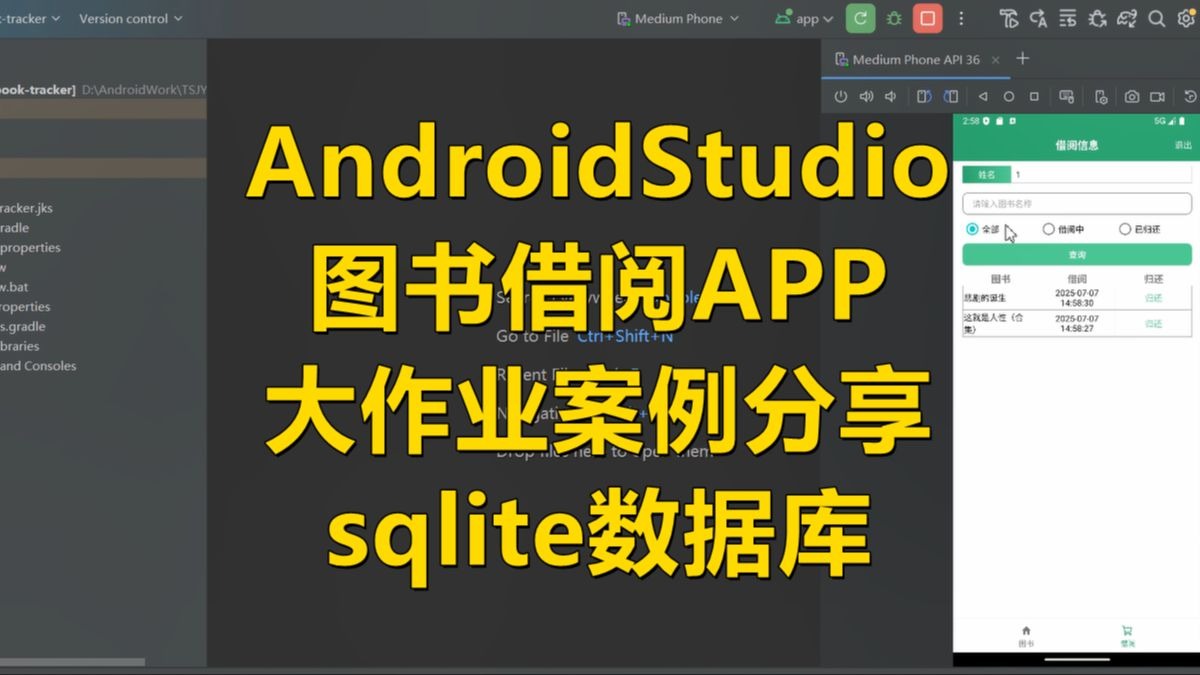Open the 图书 tab at bottom of app

(1026, 634)
